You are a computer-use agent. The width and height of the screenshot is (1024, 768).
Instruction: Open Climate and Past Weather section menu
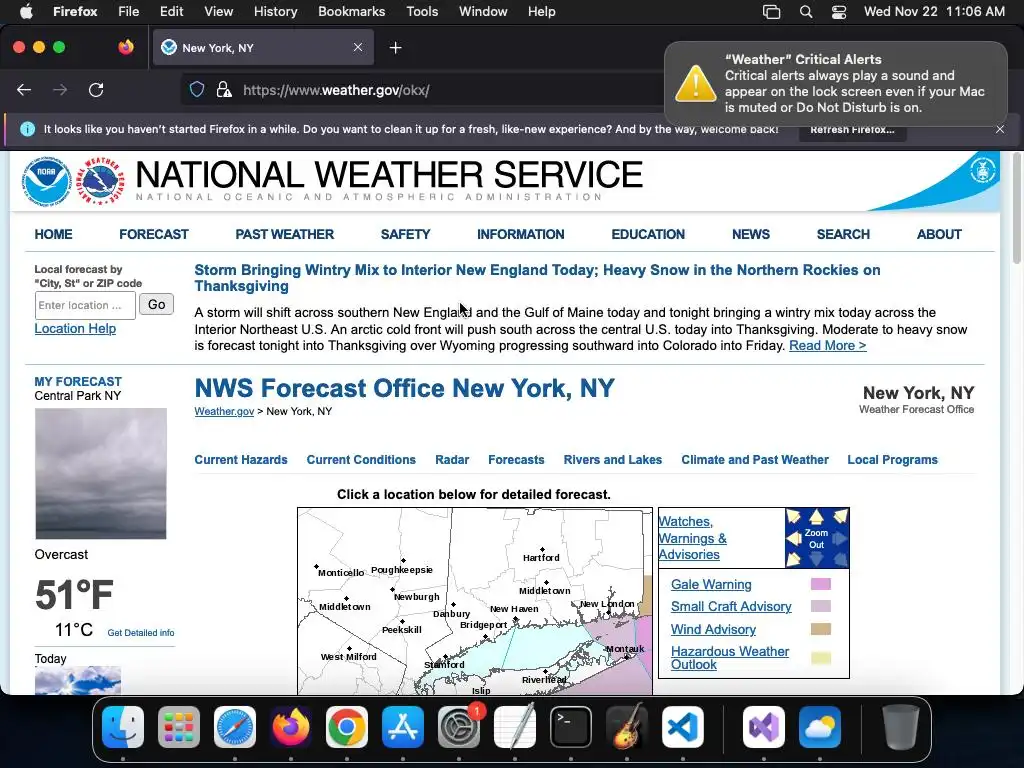coord(755,460)
